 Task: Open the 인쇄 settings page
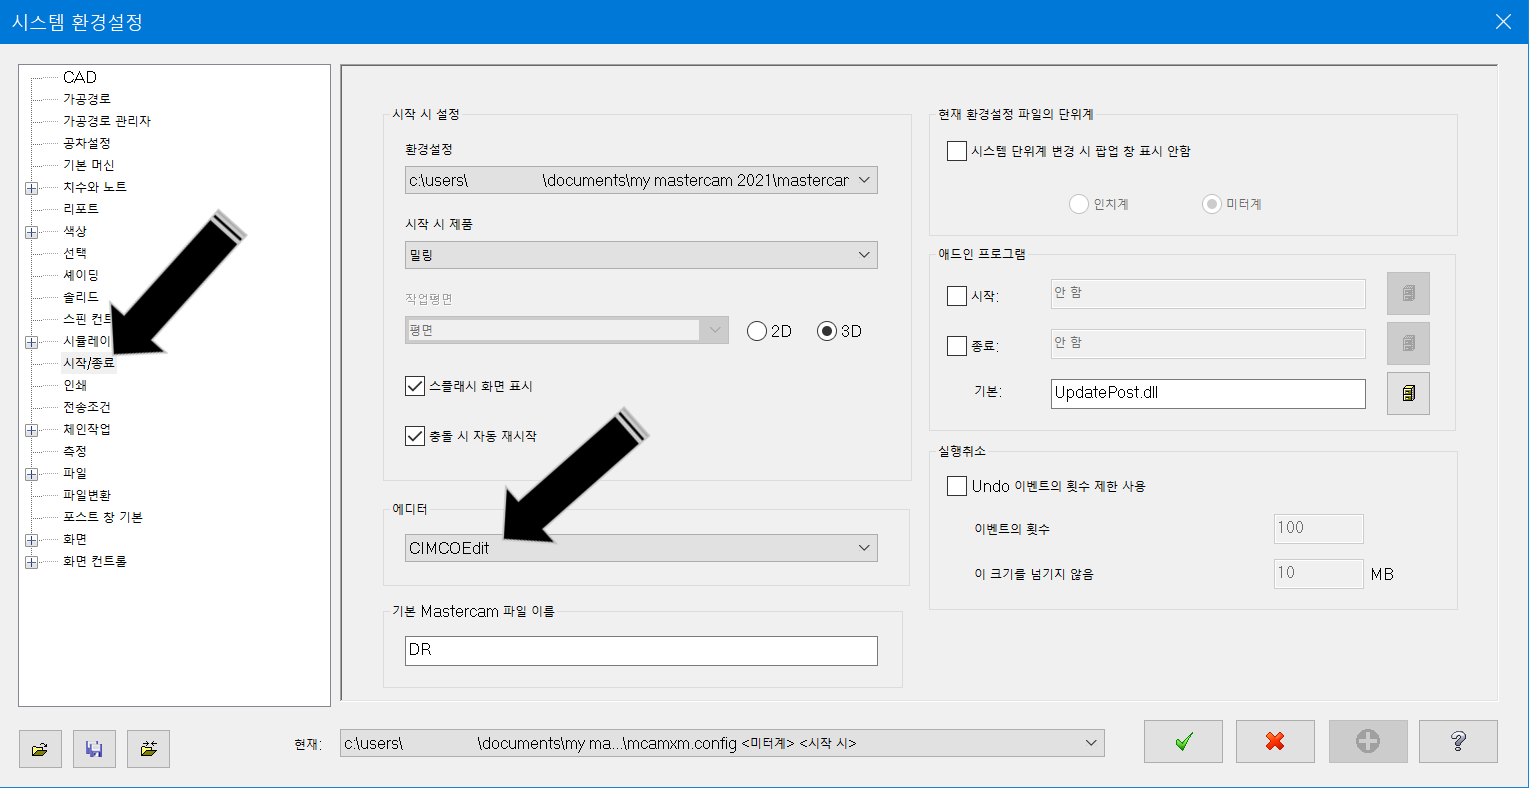(75, 385)
